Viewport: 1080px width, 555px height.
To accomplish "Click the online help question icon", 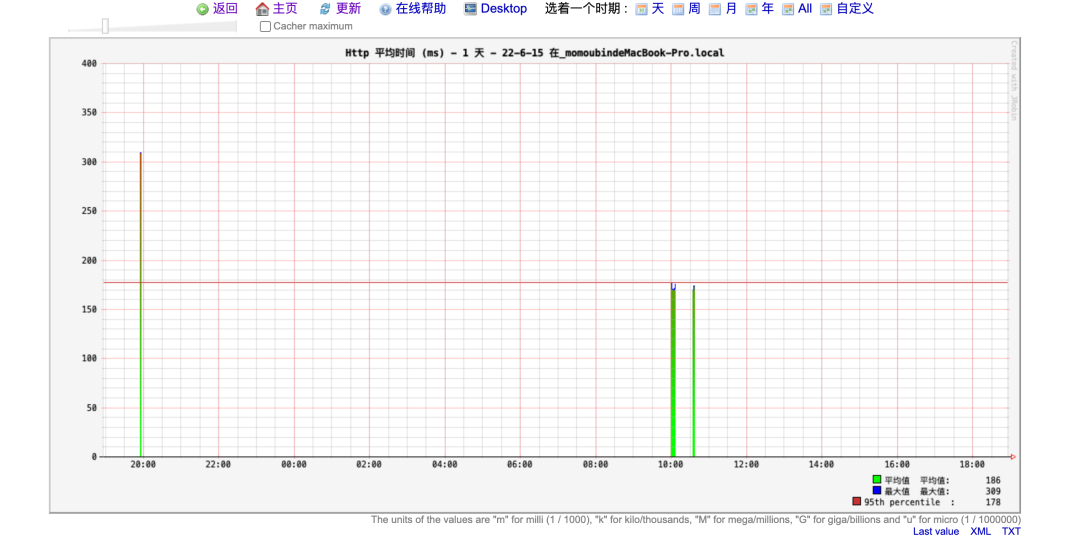I will click(x=385, y=9).
